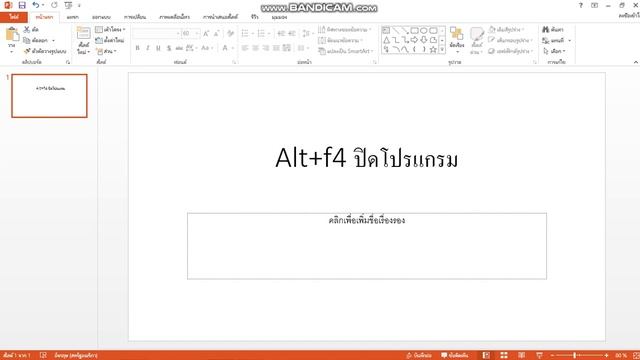The width and height of the screenshot is (640, 360).
Task: Click the Copy icon in clipboard group
Action: click(27, 40)
